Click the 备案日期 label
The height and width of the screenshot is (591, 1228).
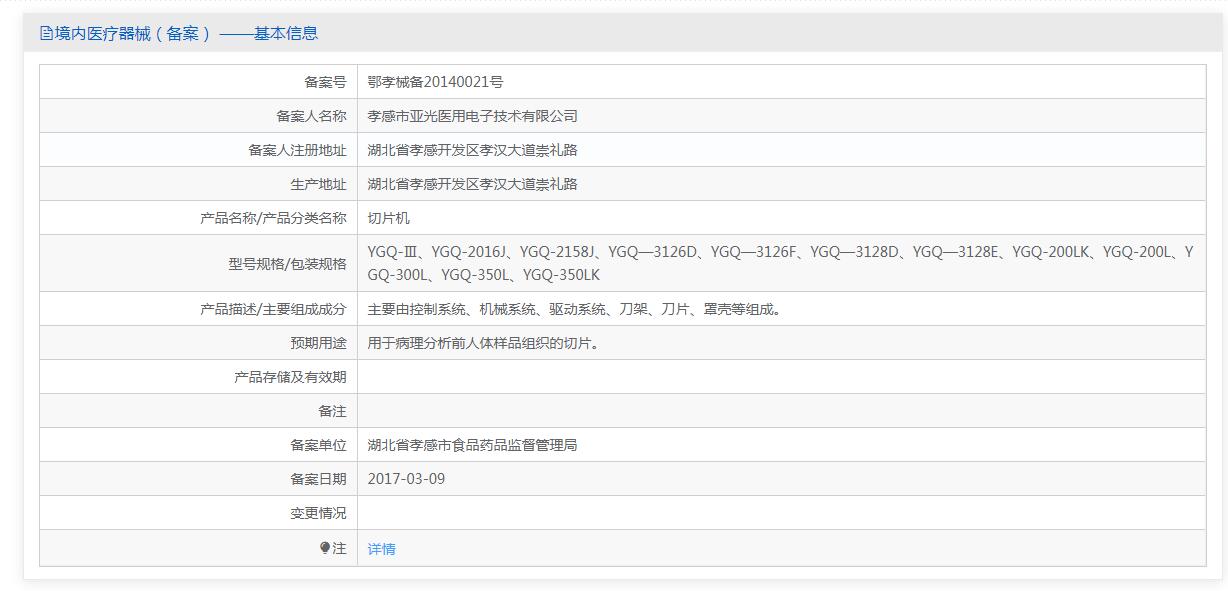318,479
